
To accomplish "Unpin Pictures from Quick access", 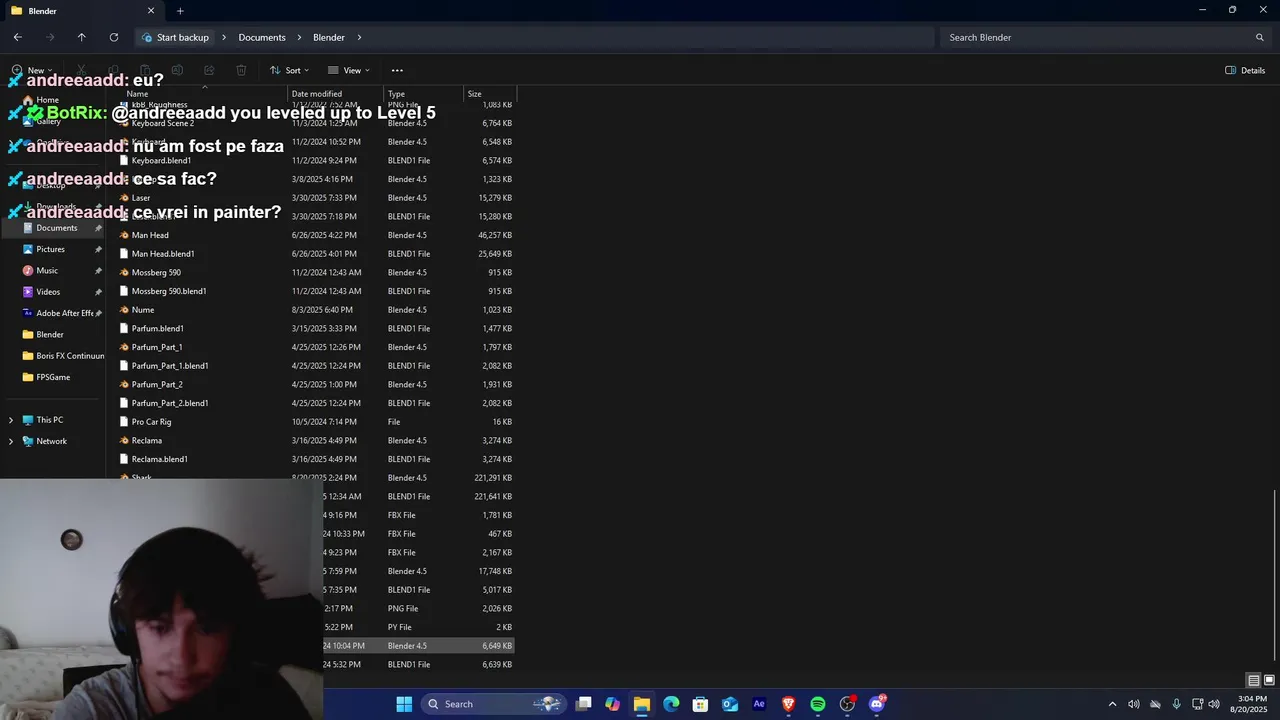I will [98, 249].
